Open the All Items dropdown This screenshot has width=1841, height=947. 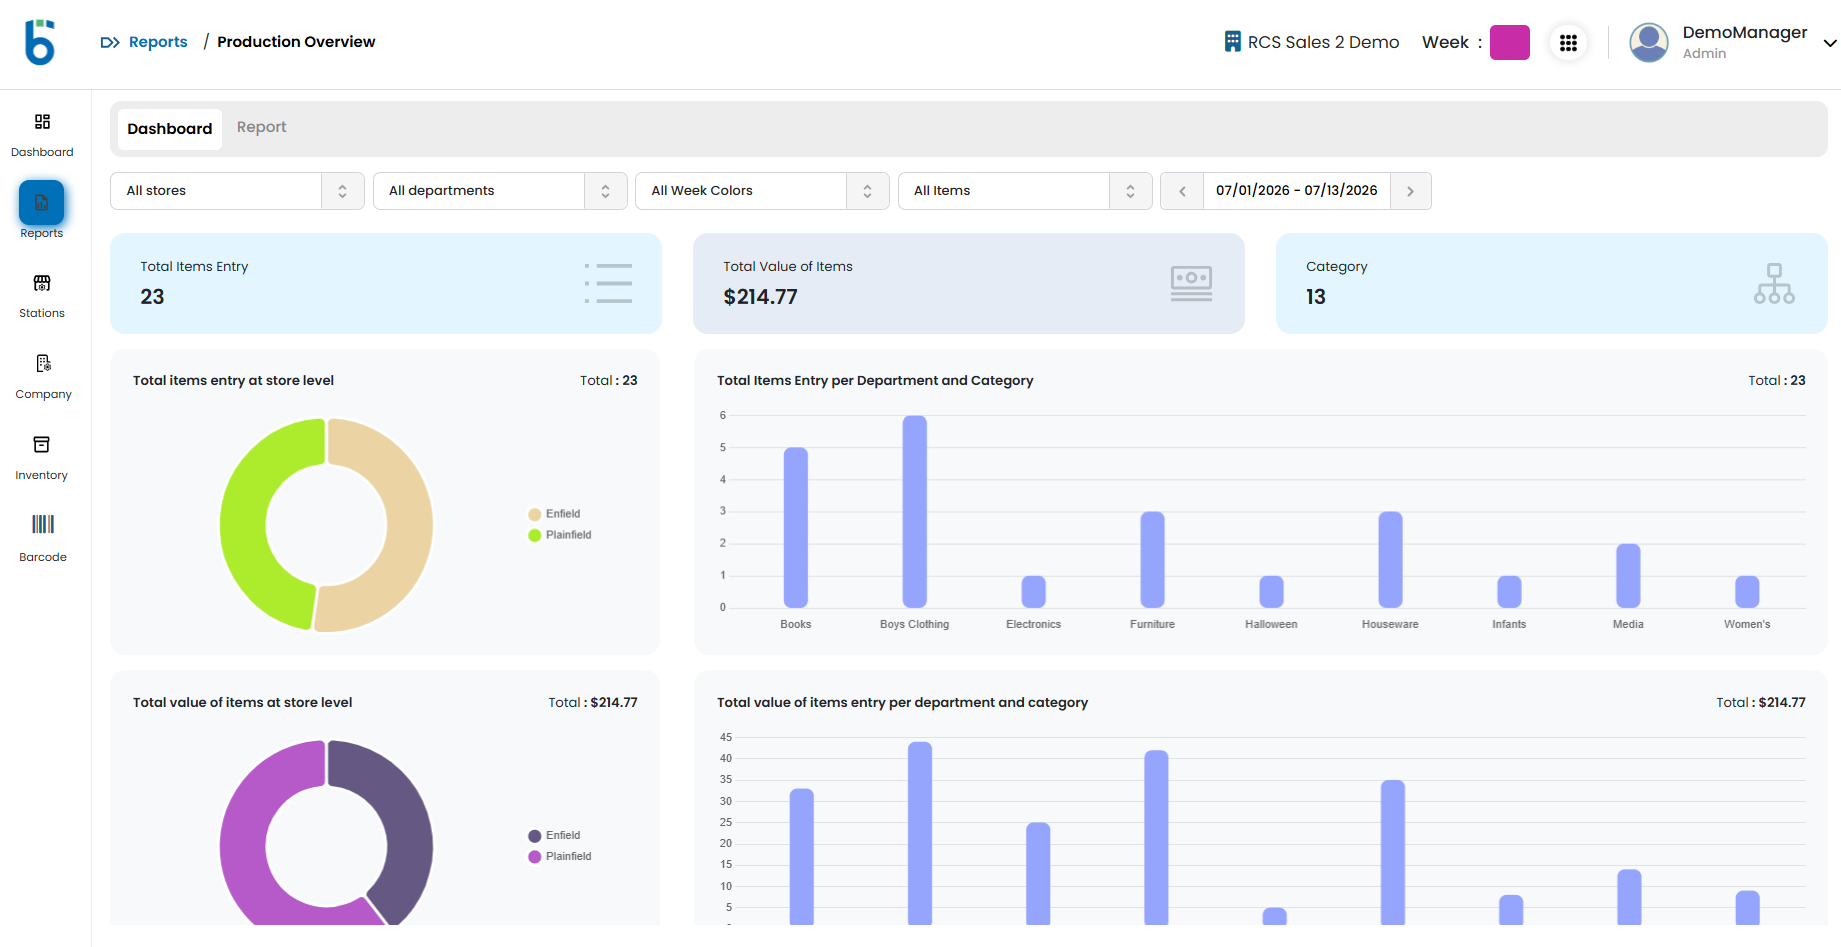point(1025,191)
